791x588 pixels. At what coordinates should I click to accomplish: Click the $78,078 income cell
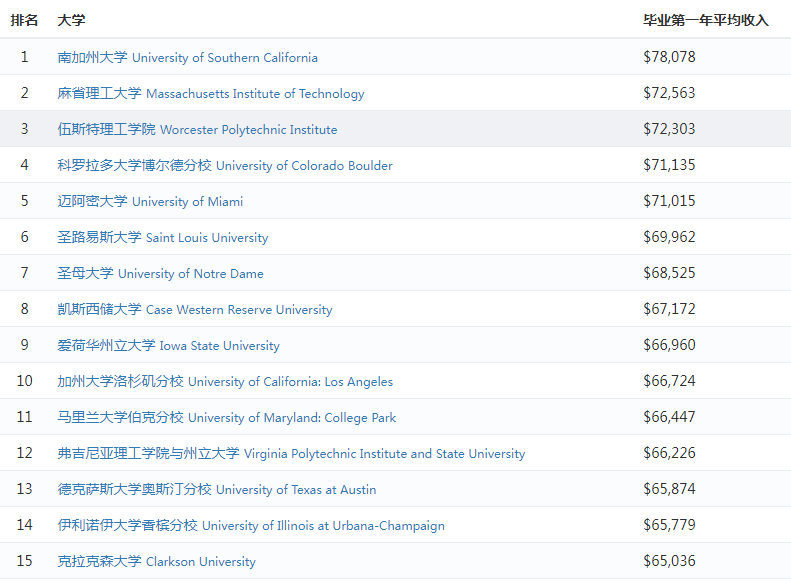[x=669, y=58]
